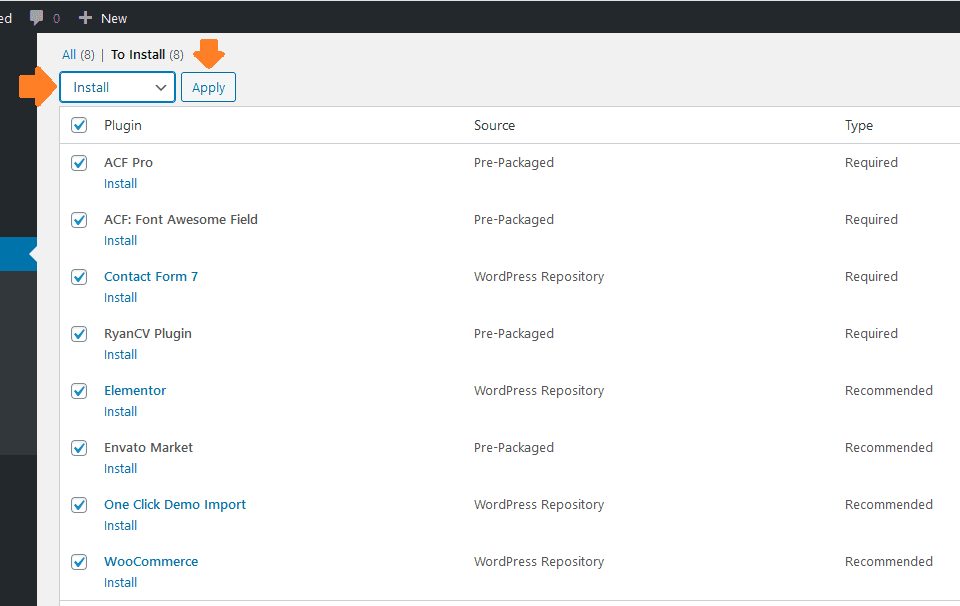Click Pre-Packaged source for ACF Pro

coord(514,163)
